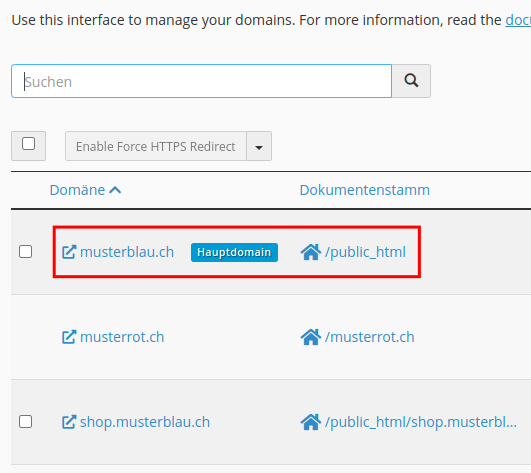Open the documentation link
The image size is (531, 473).
point(518,20)
